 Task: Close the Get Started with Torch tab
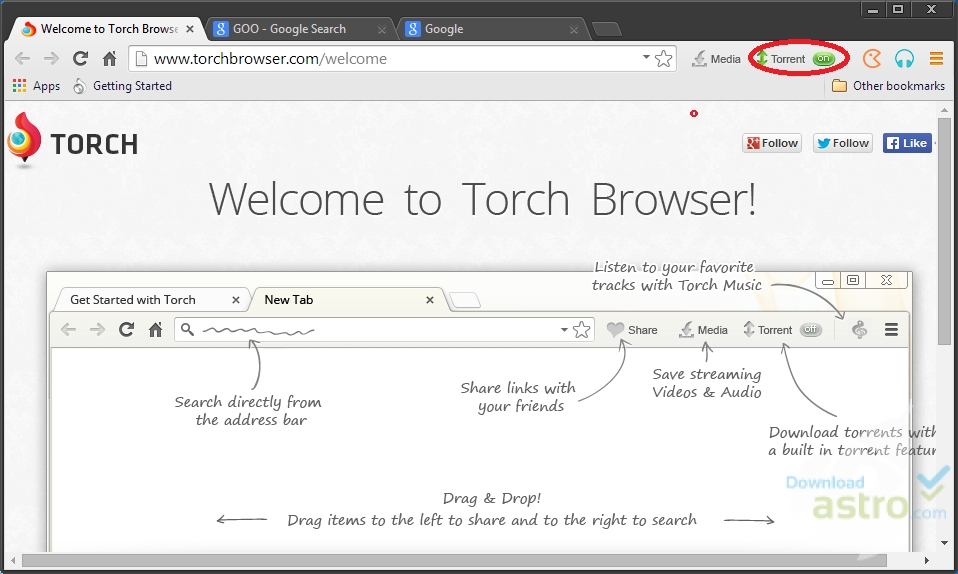click(236, 300)
